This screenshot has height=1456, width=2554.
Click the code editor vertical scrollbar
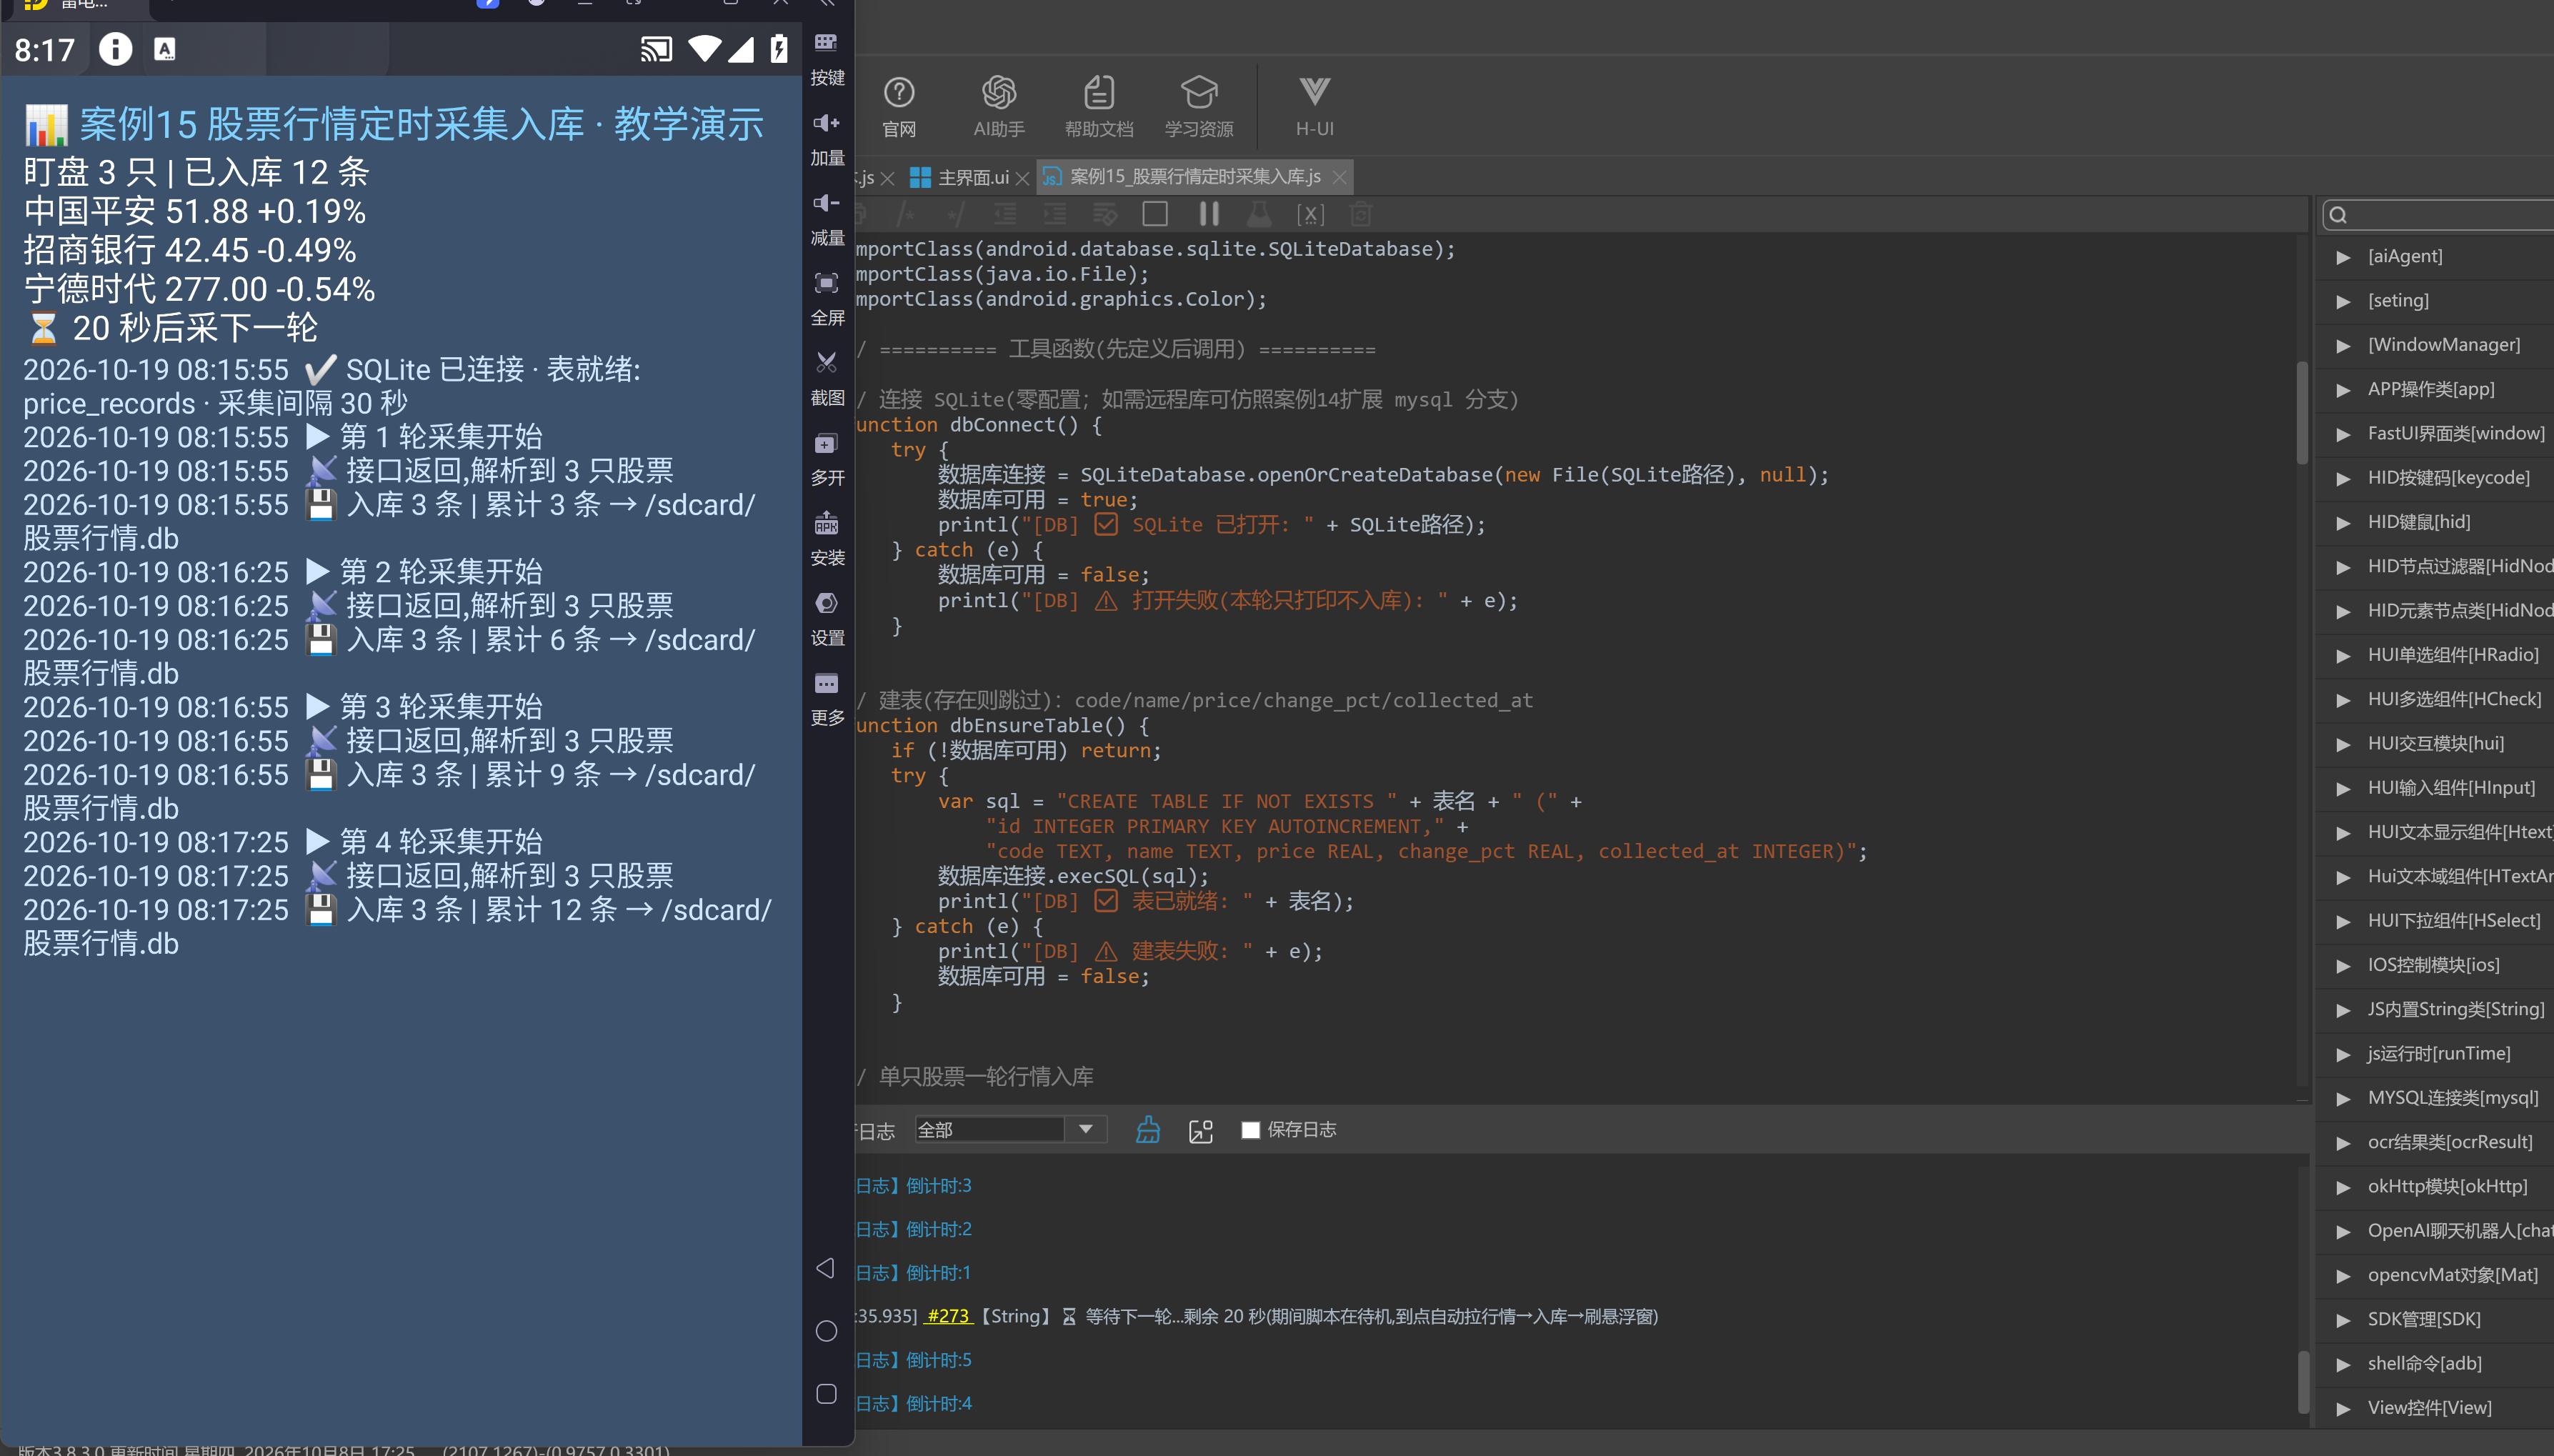coord(2302,413)
